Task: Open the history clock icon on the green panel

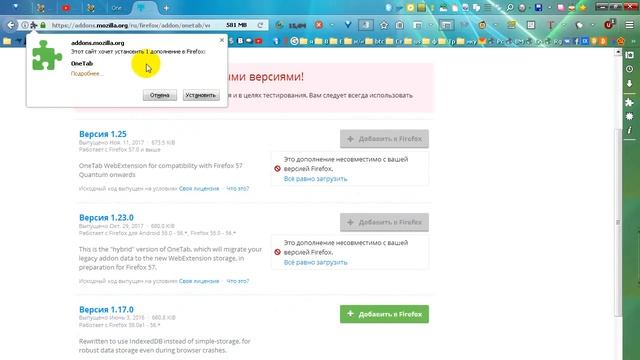Action: tap(629, 69)
